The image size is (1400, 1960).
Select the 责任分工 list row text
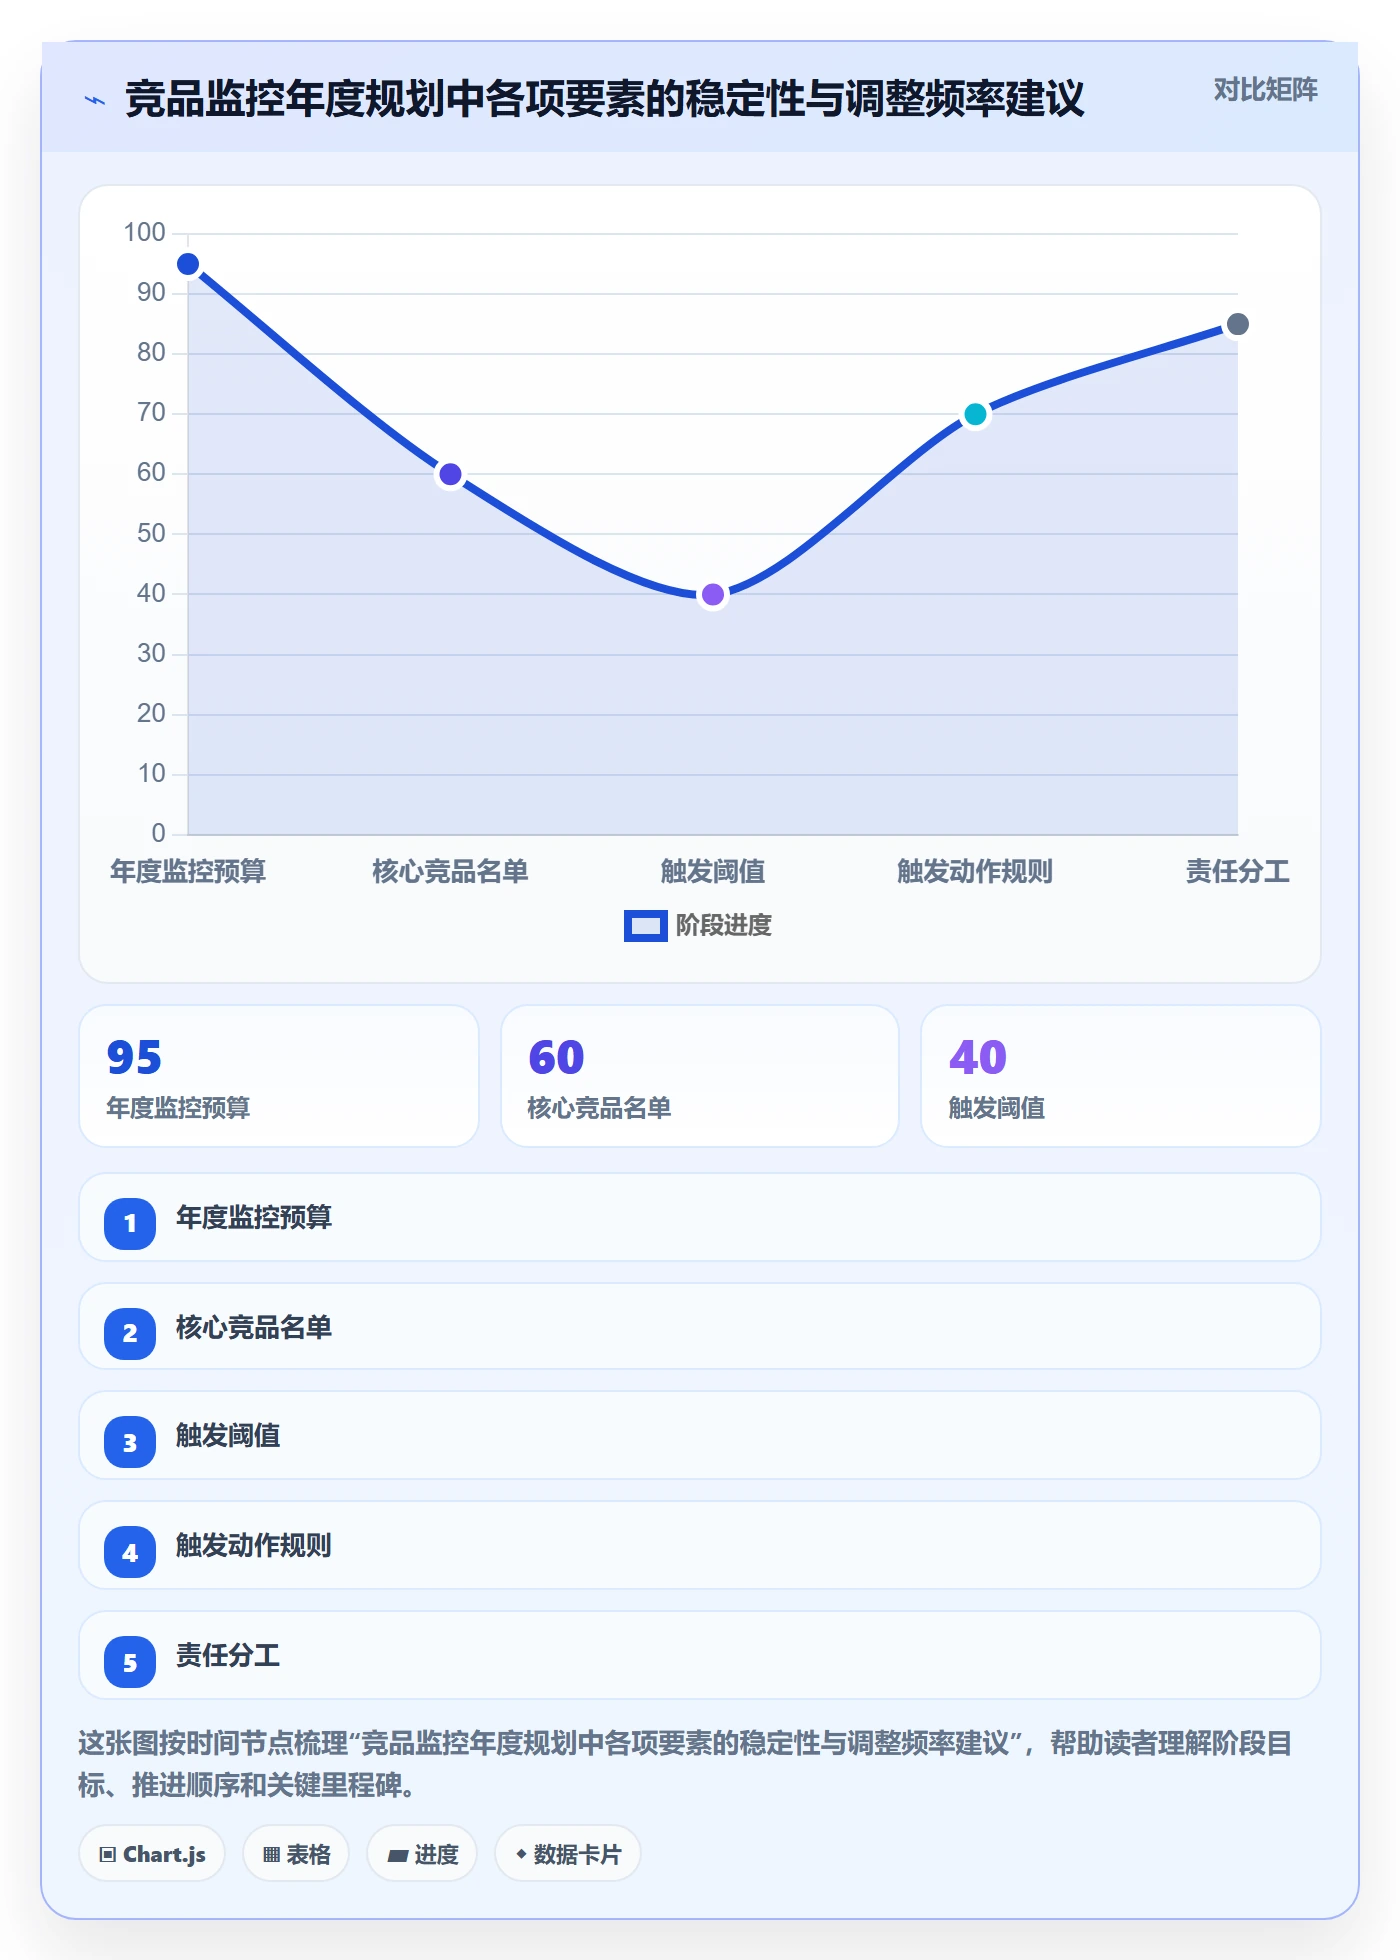tap(228, 1656)
